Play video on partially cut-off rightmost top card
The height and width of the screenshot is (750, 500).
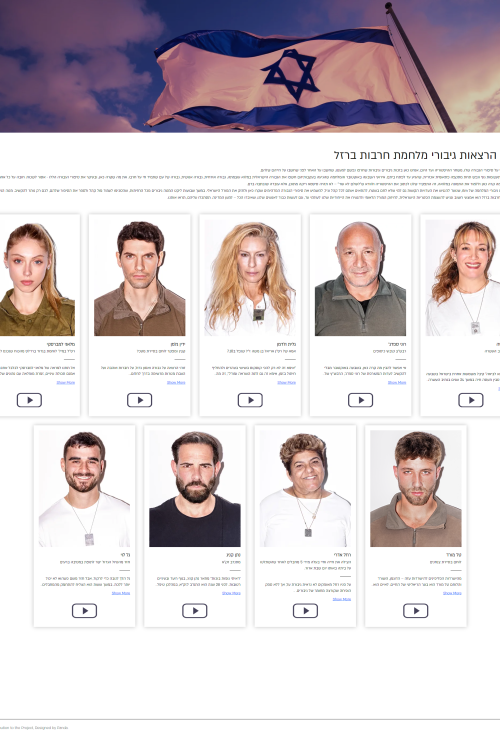[x=471, y=400]
